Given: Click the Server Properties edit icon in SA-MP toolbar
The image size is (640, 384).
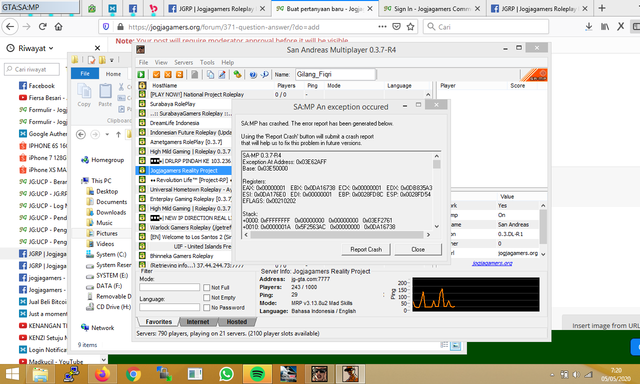Looking at the screenshot, I should point(222,74).
